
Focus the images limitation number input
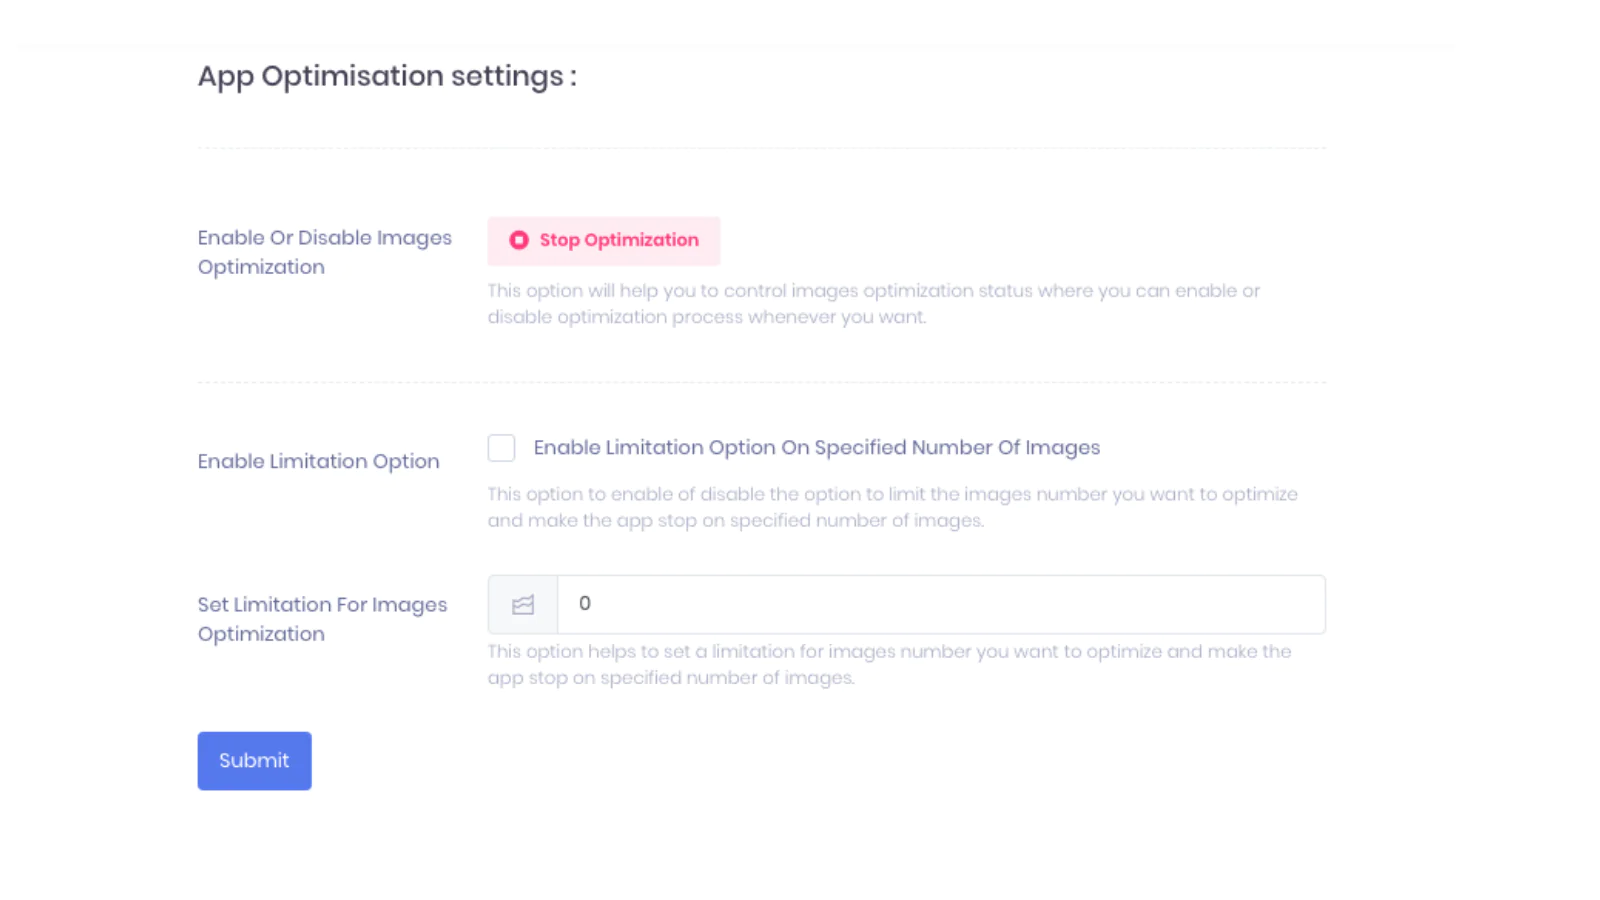click(940, 604)
